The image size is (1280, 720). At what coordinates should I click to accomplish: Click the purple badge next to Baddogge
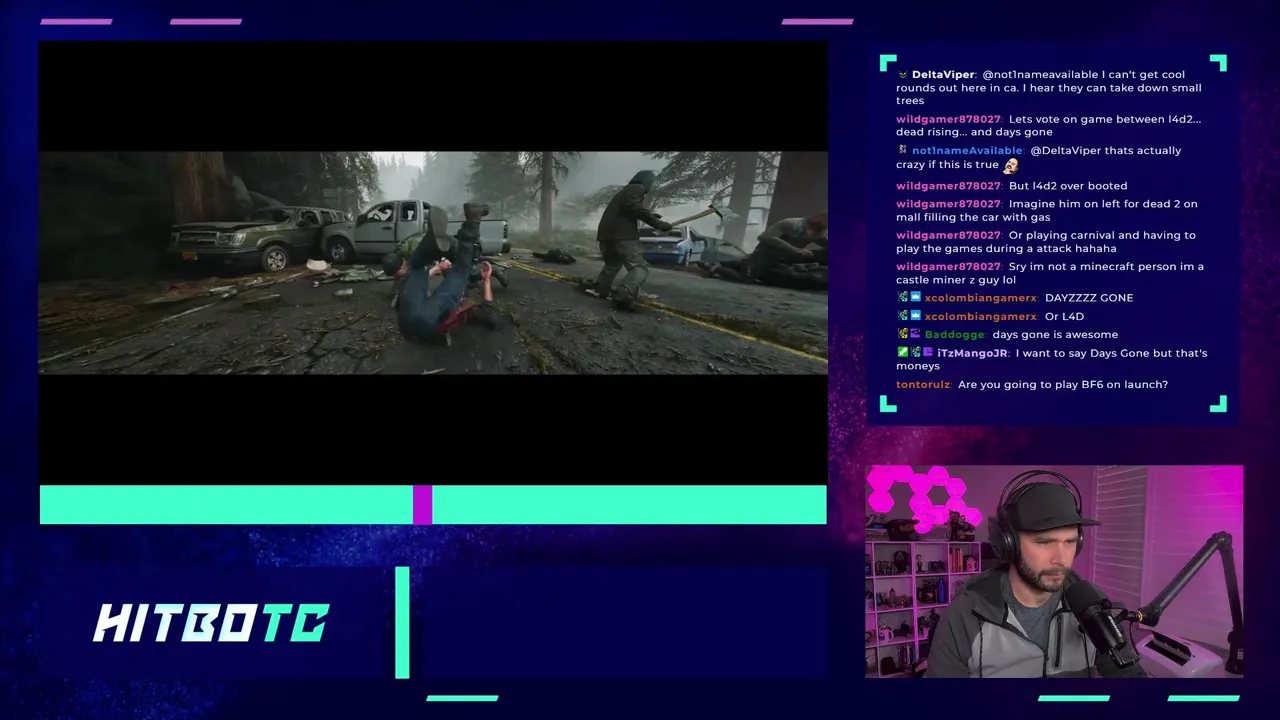pos(915,335)
